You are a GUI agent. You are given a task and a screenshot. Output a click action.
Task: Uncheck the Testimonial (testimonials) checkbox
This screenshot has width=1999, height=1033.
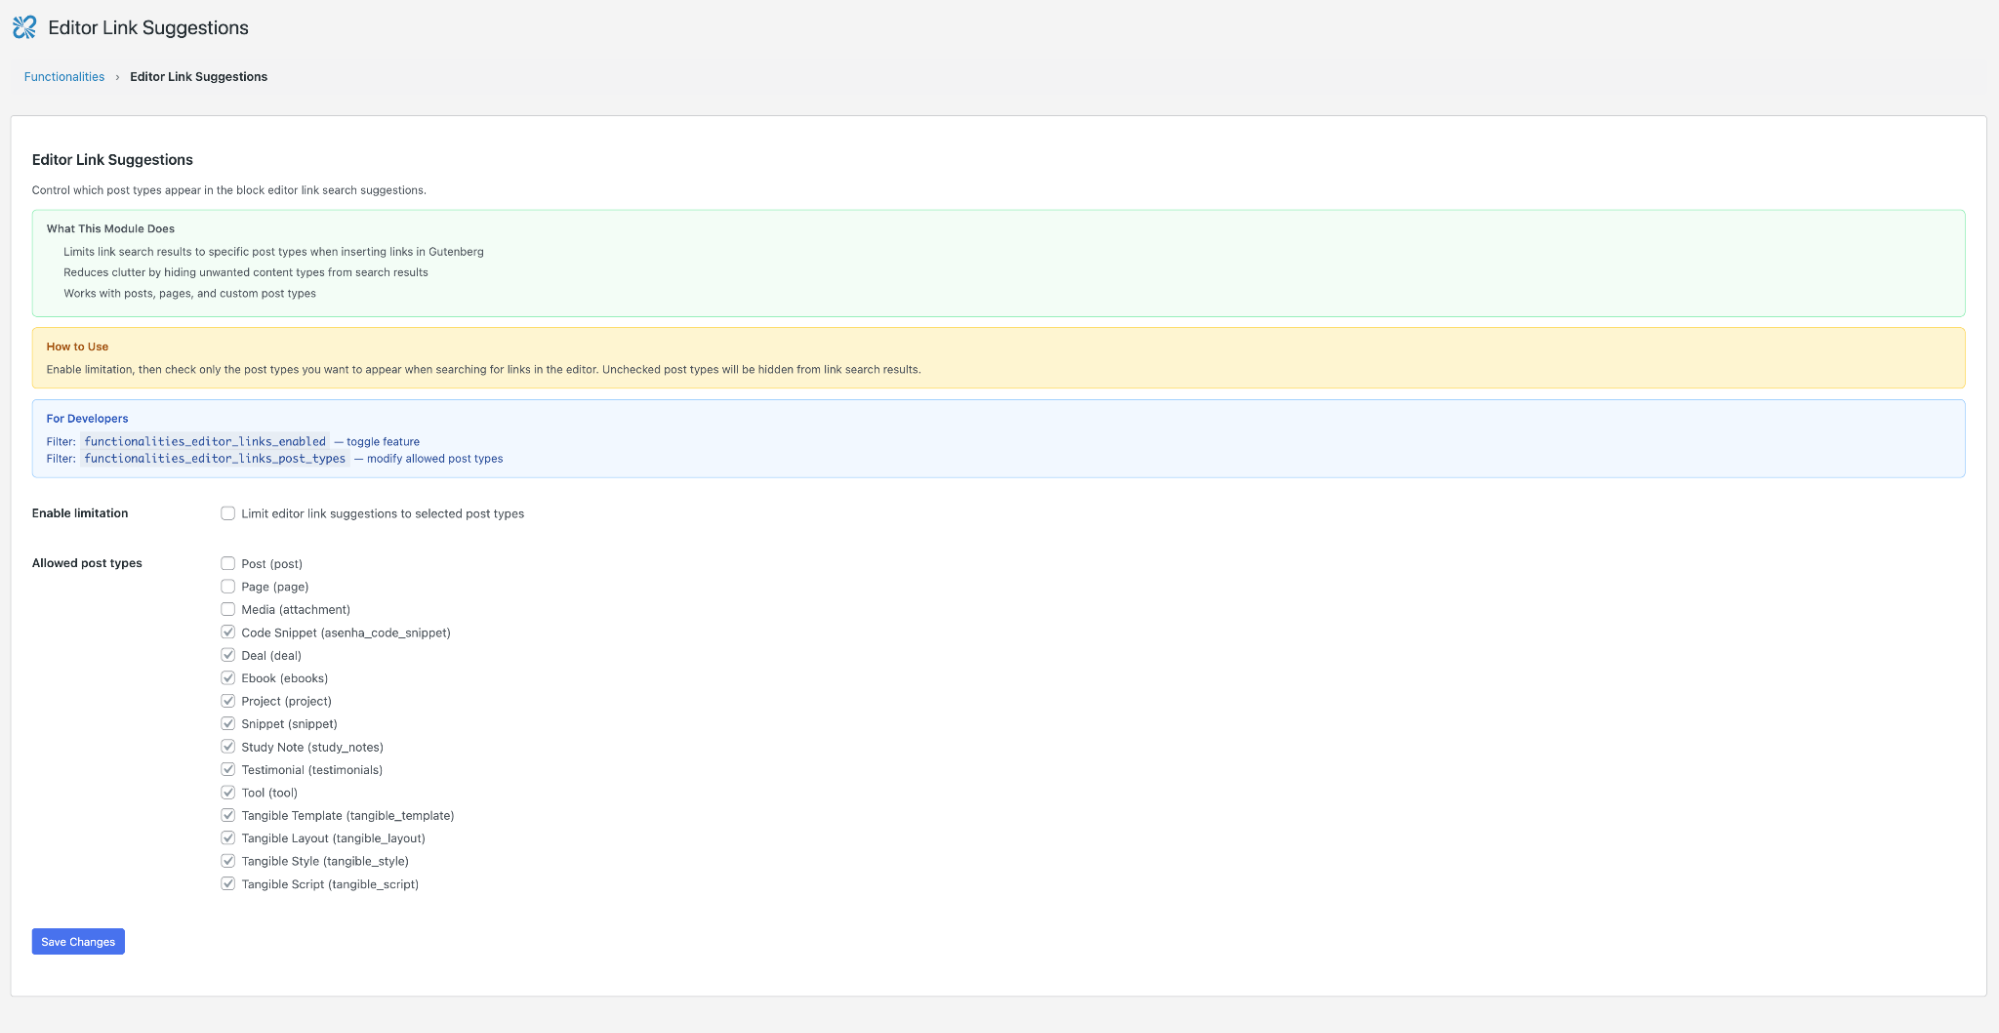point(228,769)
